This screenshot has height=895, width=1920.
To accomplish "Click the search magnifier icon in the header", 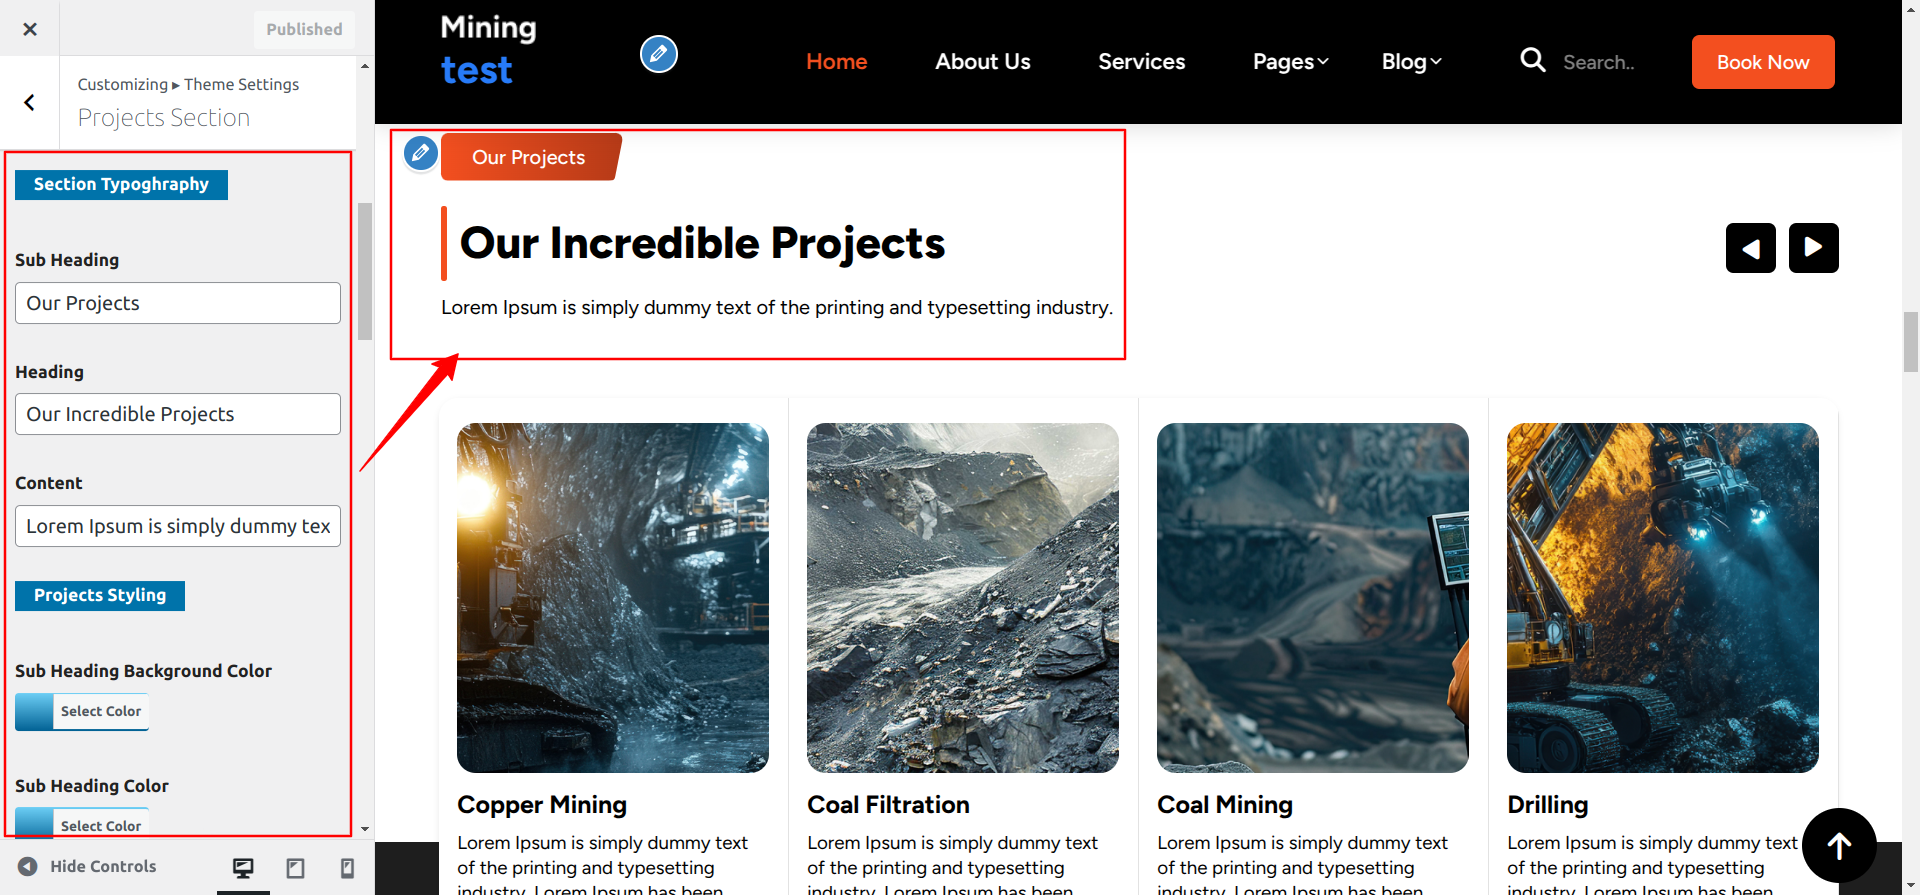I will coord(1532,61).
